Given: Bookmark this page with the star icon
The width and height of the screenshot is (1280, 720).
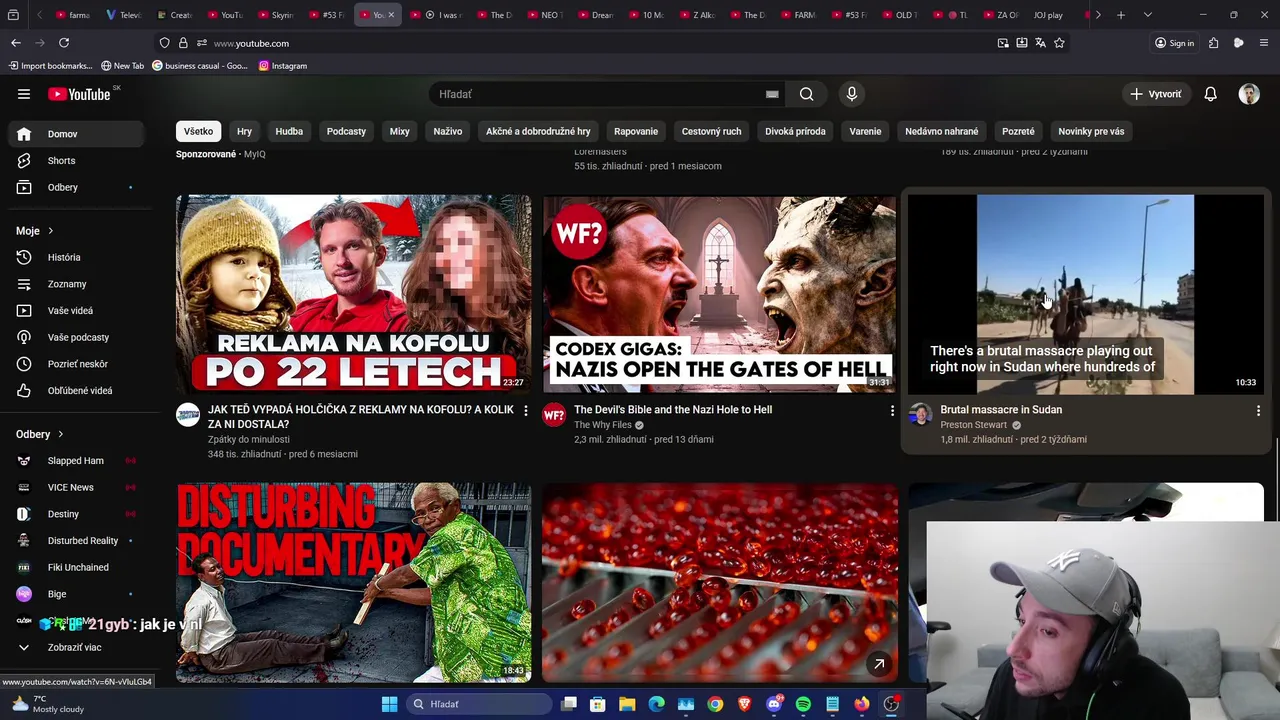Looking at the screenshot, I should pos(1059,43).
